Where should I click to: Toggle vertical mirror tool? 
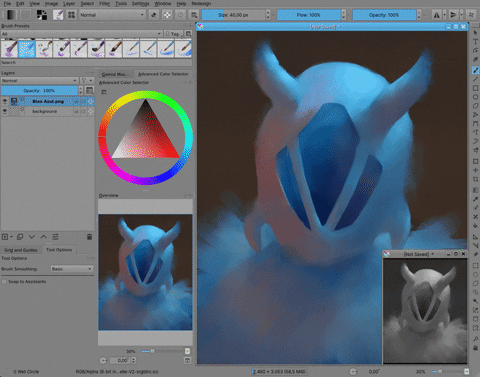point(453,15)
